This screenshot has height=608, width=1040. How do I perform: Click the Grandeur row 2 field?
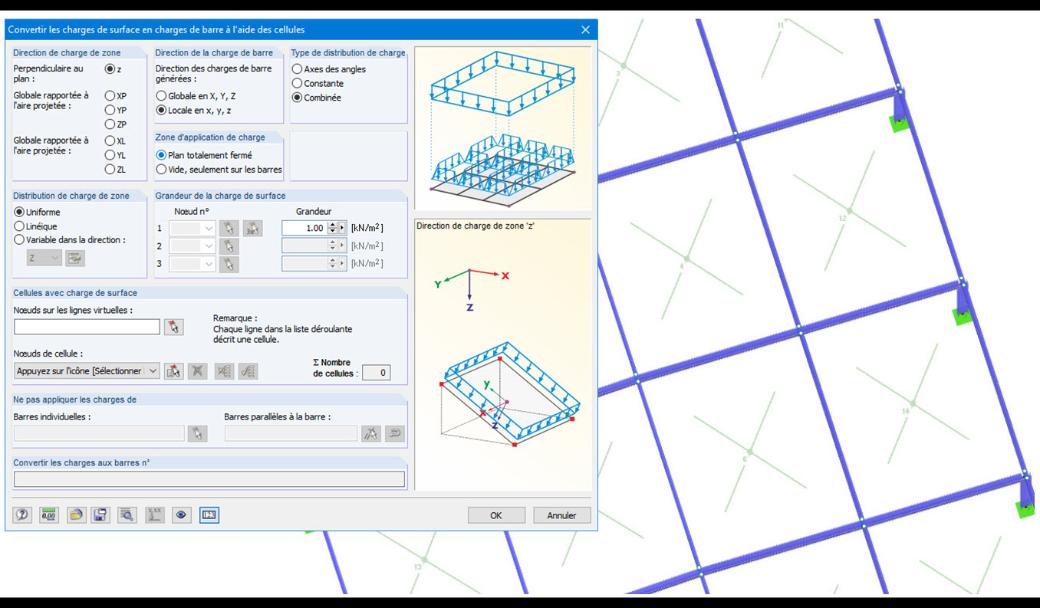[x=304, y=246]
